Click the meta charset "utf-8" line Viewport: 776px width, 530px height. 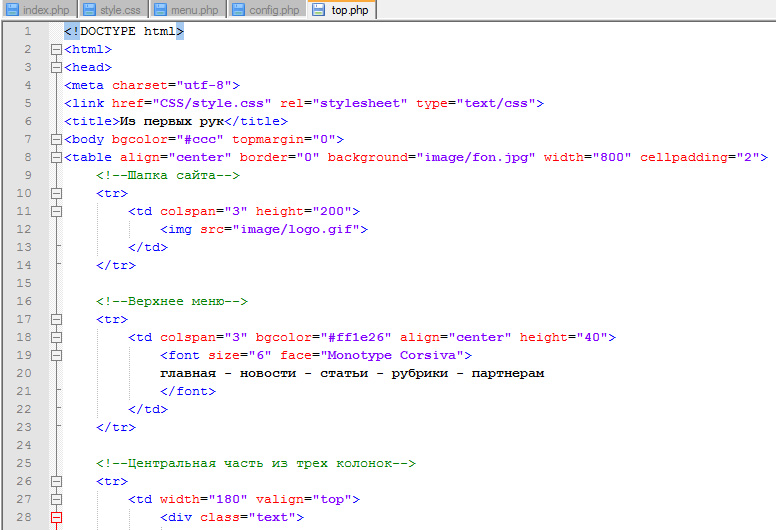[x=152, y=85]
